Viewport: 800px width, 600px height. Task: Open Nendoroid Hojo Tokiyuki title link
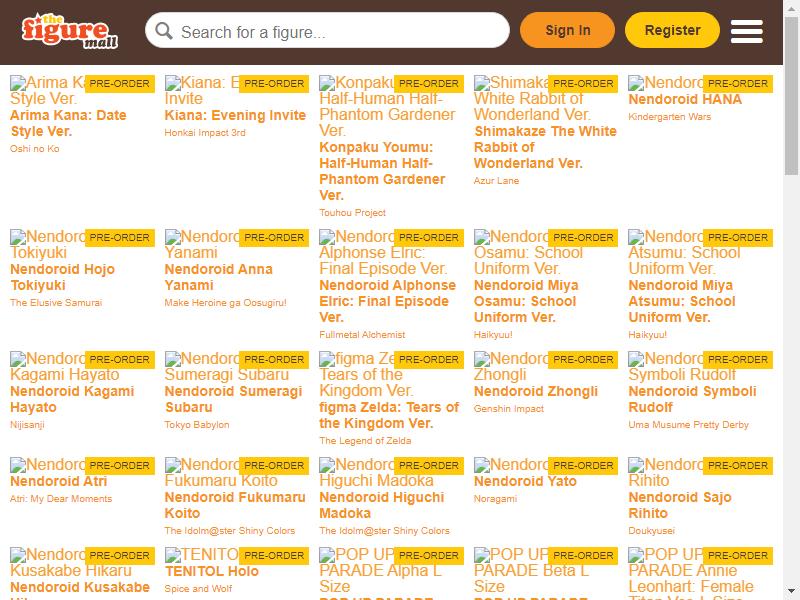pyautogui.click(x=62, y=277)
